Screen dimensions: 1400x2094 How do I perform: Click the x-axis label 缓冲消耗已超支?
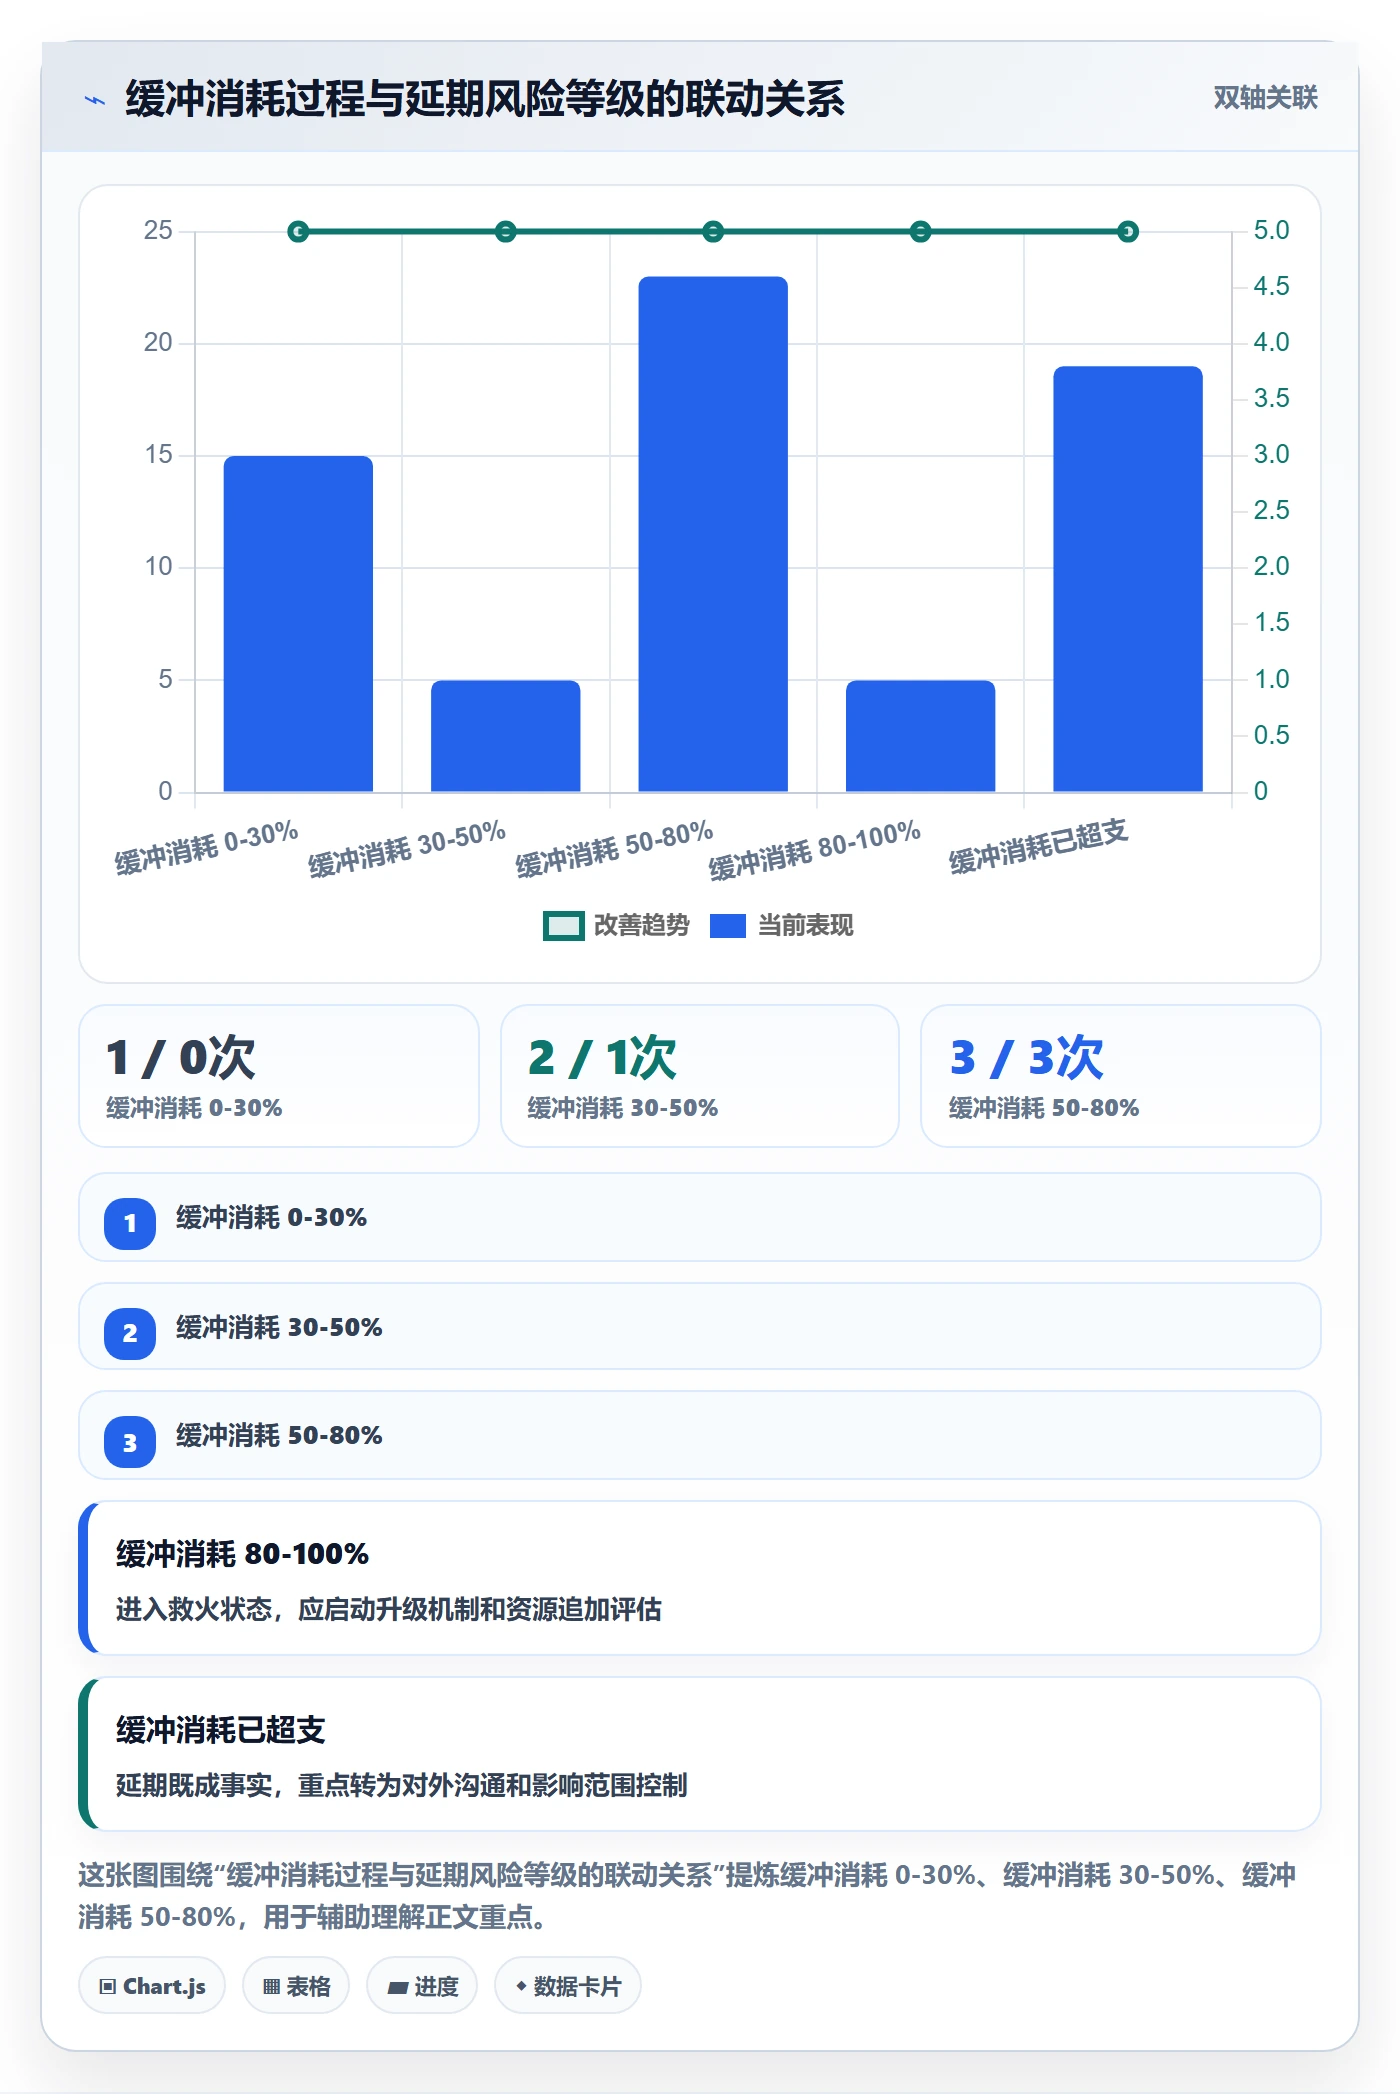pyautogui.click(x=1039, y=846)
